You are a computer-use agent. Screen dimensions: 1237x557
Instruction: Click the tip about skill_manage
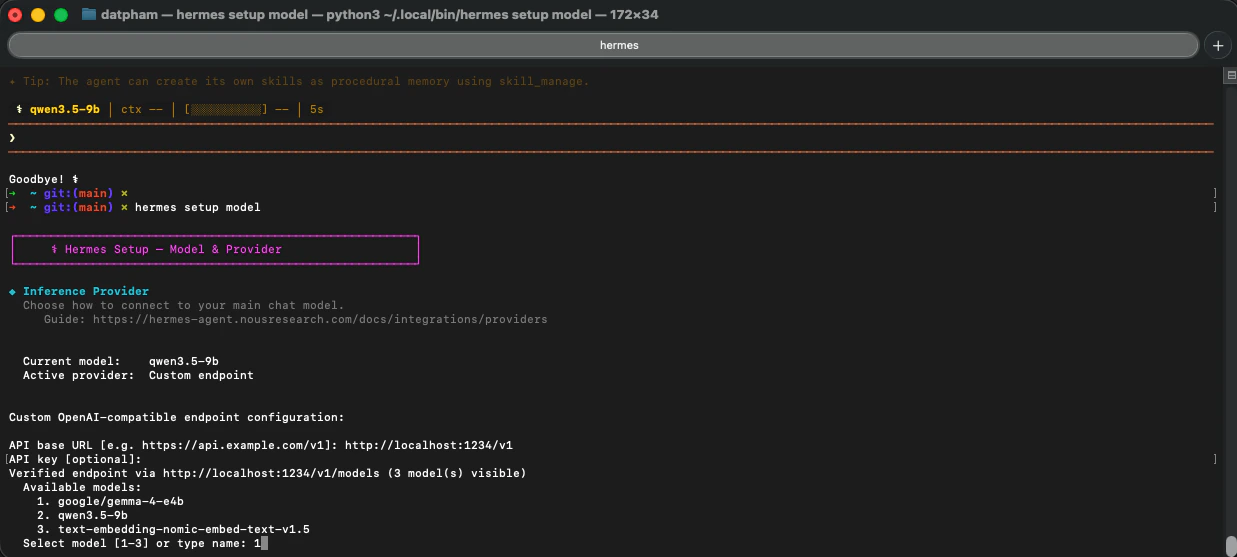299,81
